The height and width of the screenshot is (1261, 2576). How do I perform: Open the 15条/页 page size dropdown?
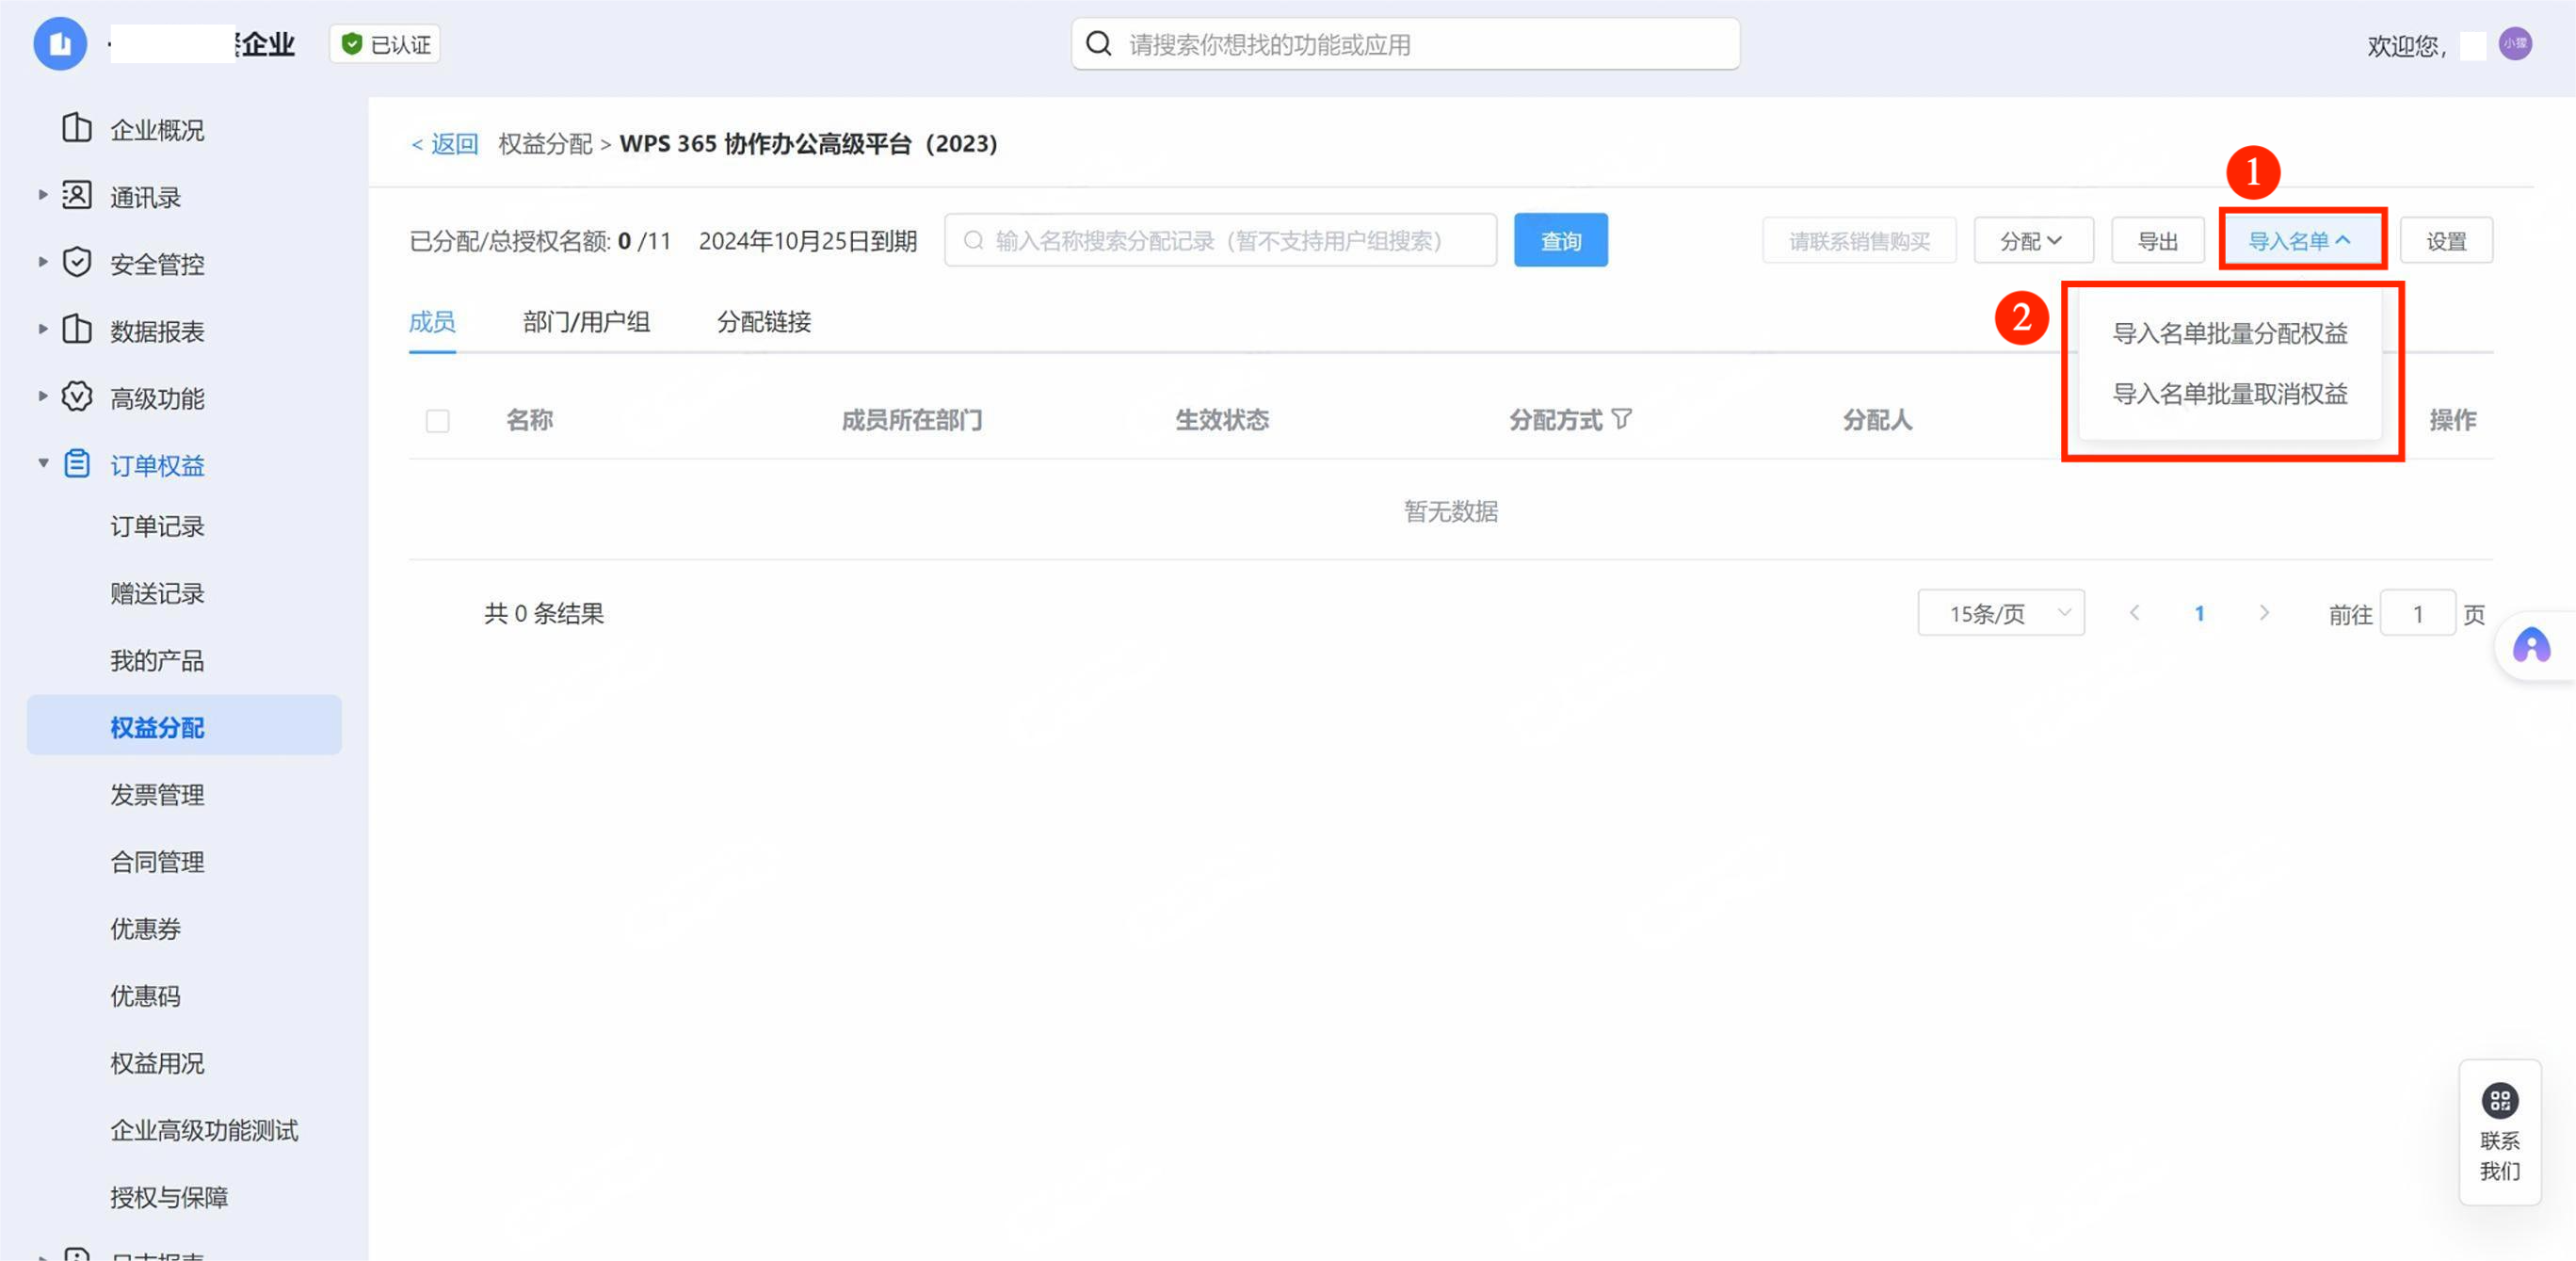coord(2000,613)
